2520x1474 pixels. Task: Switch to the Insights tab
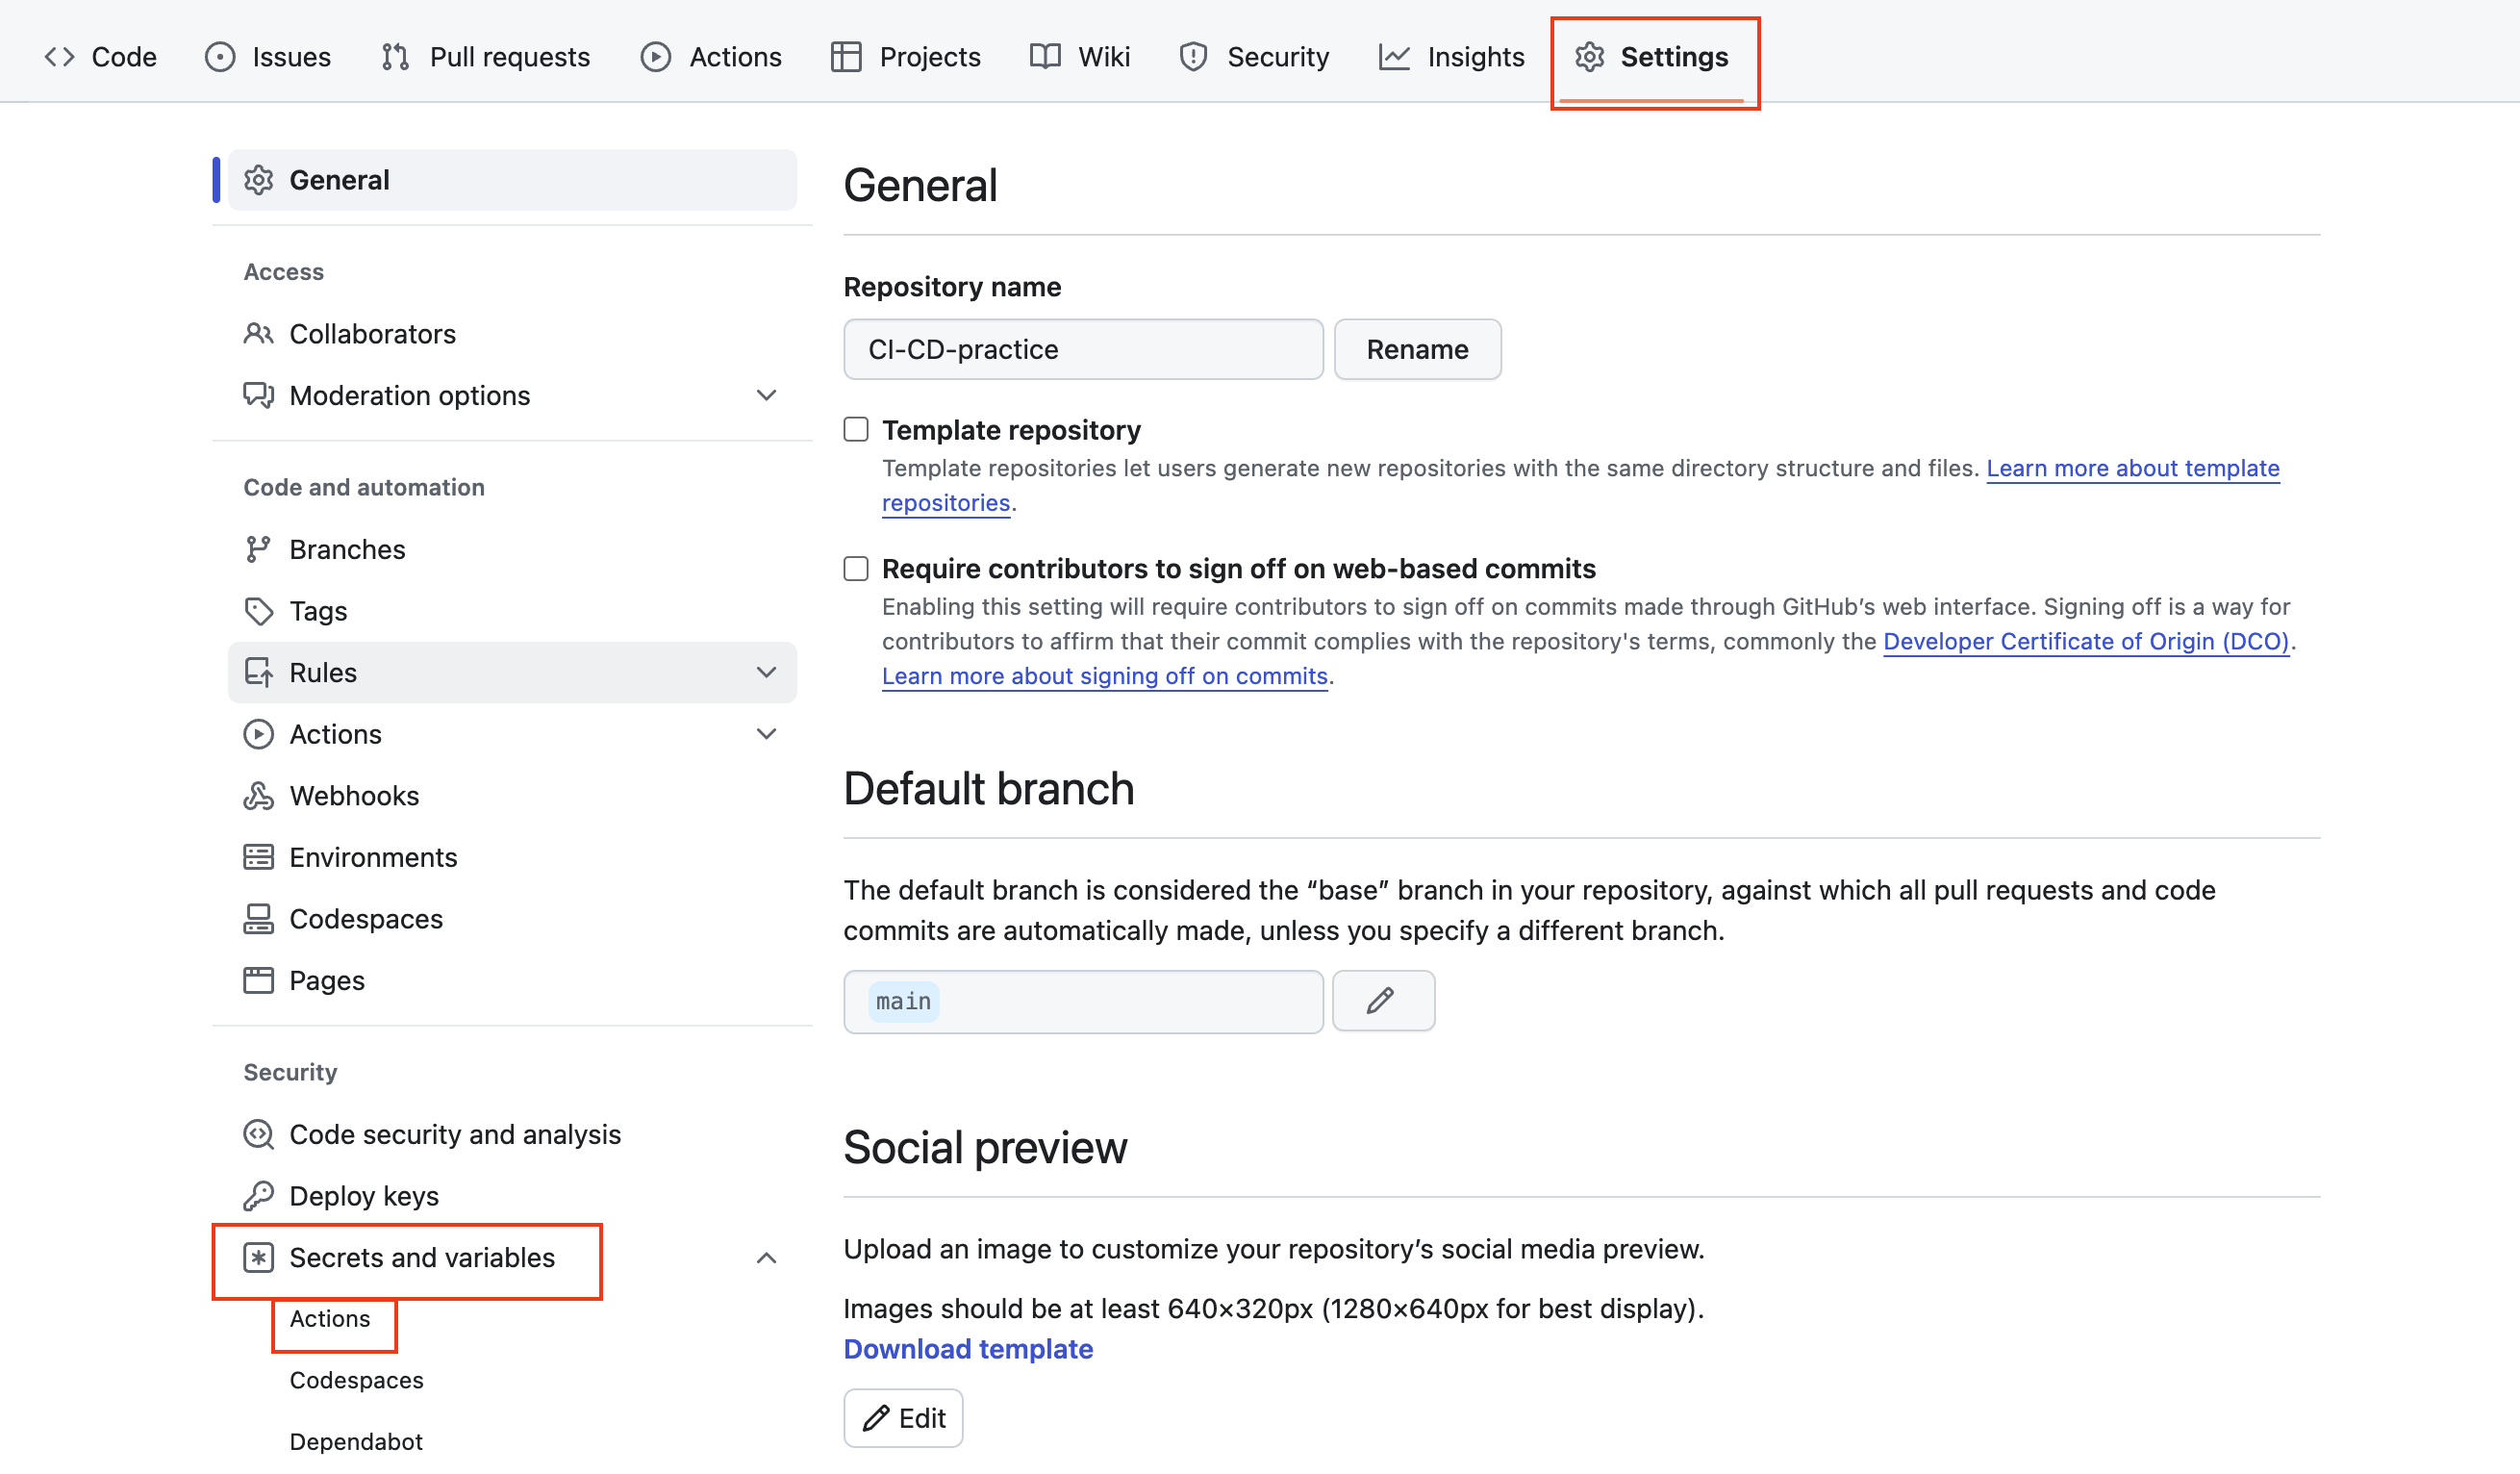pyautogui.click(x=1451, y=57)
